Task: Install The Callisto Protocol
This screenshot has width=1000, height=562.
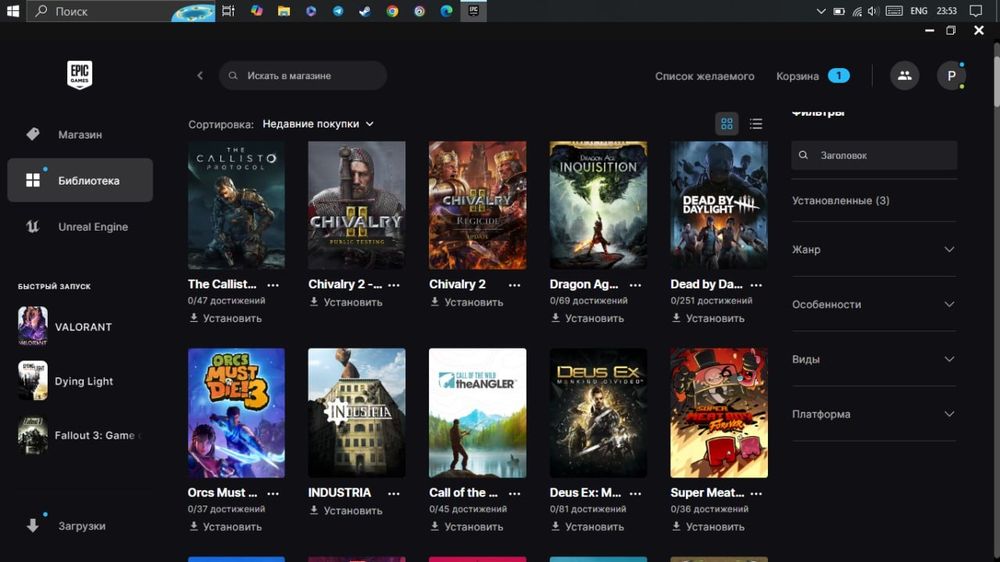Action: tap(226, 318)
